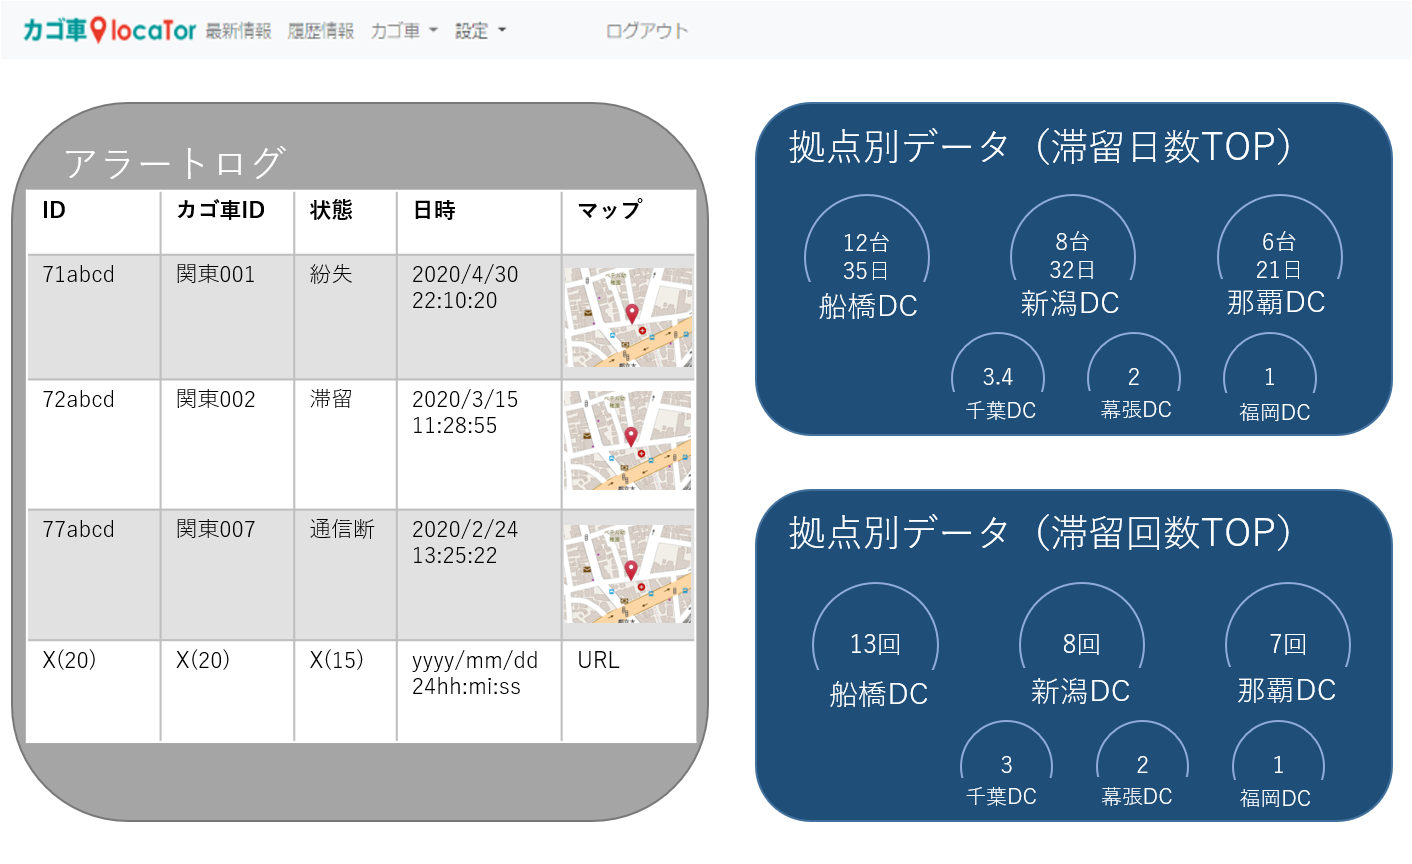
Task: Open the 最新情報 menu item
Action: tap(239, 31)
